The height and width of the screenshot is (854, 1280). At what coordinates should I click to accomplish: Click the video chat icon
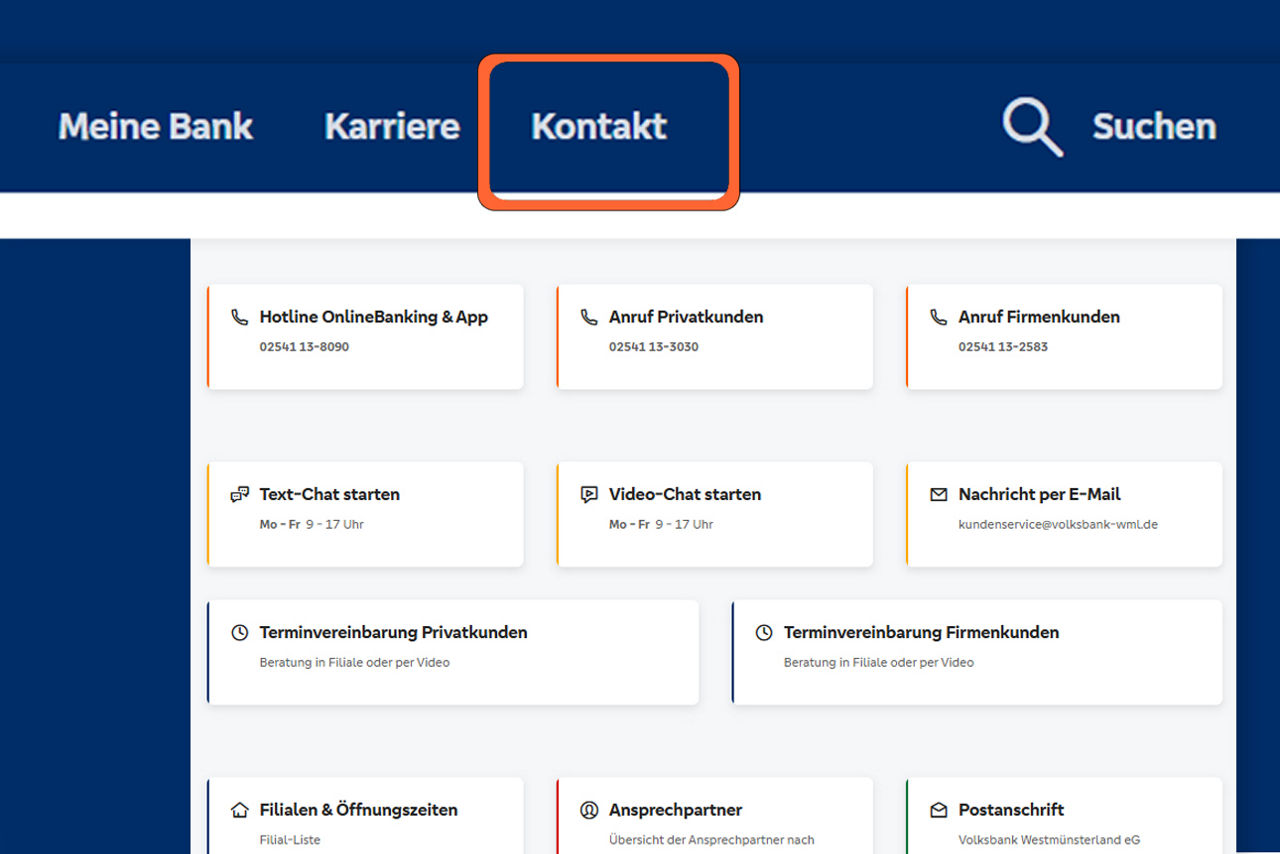589,494
